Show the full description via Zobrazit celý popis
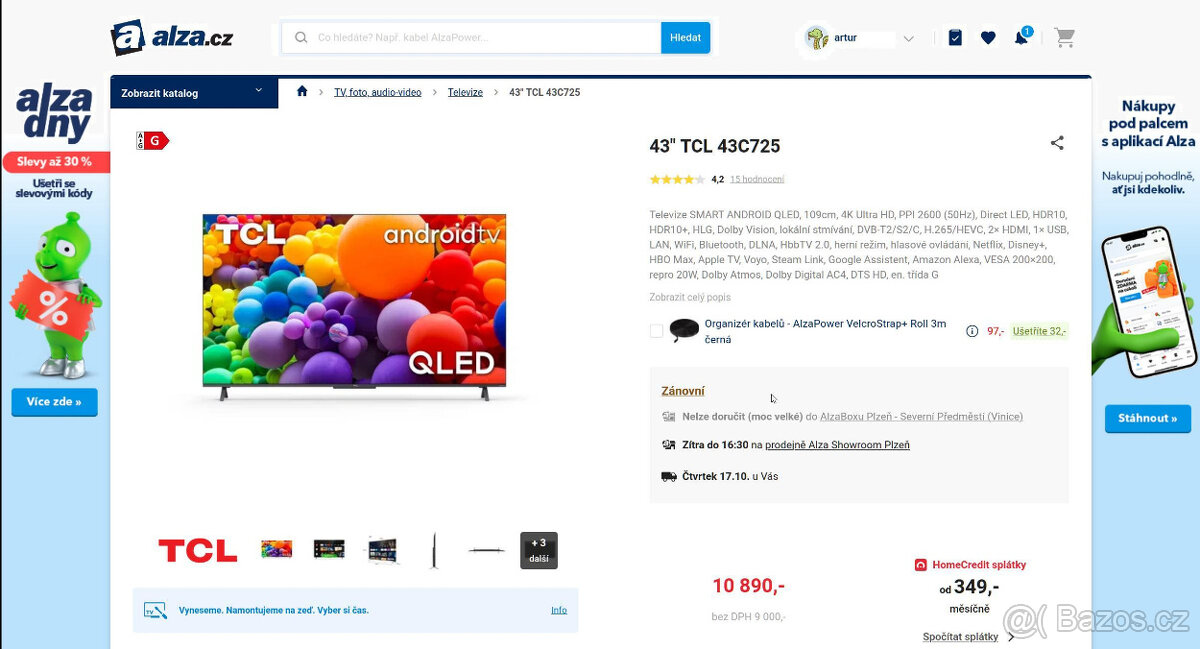The width and height of the screenshot is (1200, 649). [x=690, y=297]
